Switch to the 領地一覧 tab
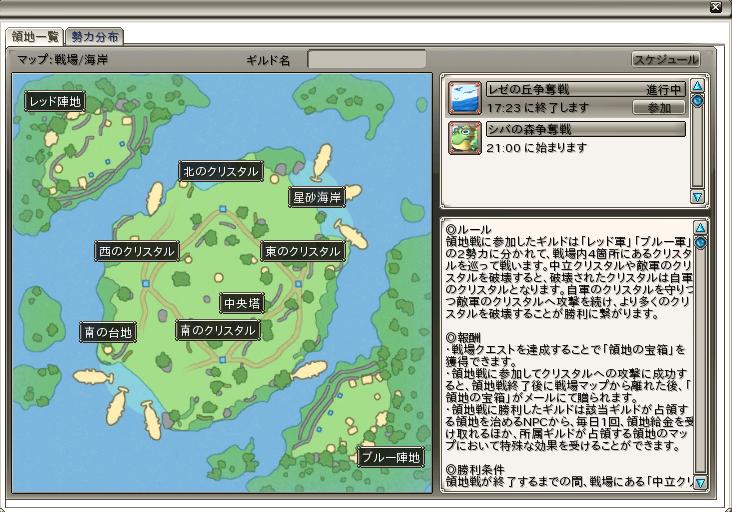This screenshot has width=732, height=512. click(35, 37)
